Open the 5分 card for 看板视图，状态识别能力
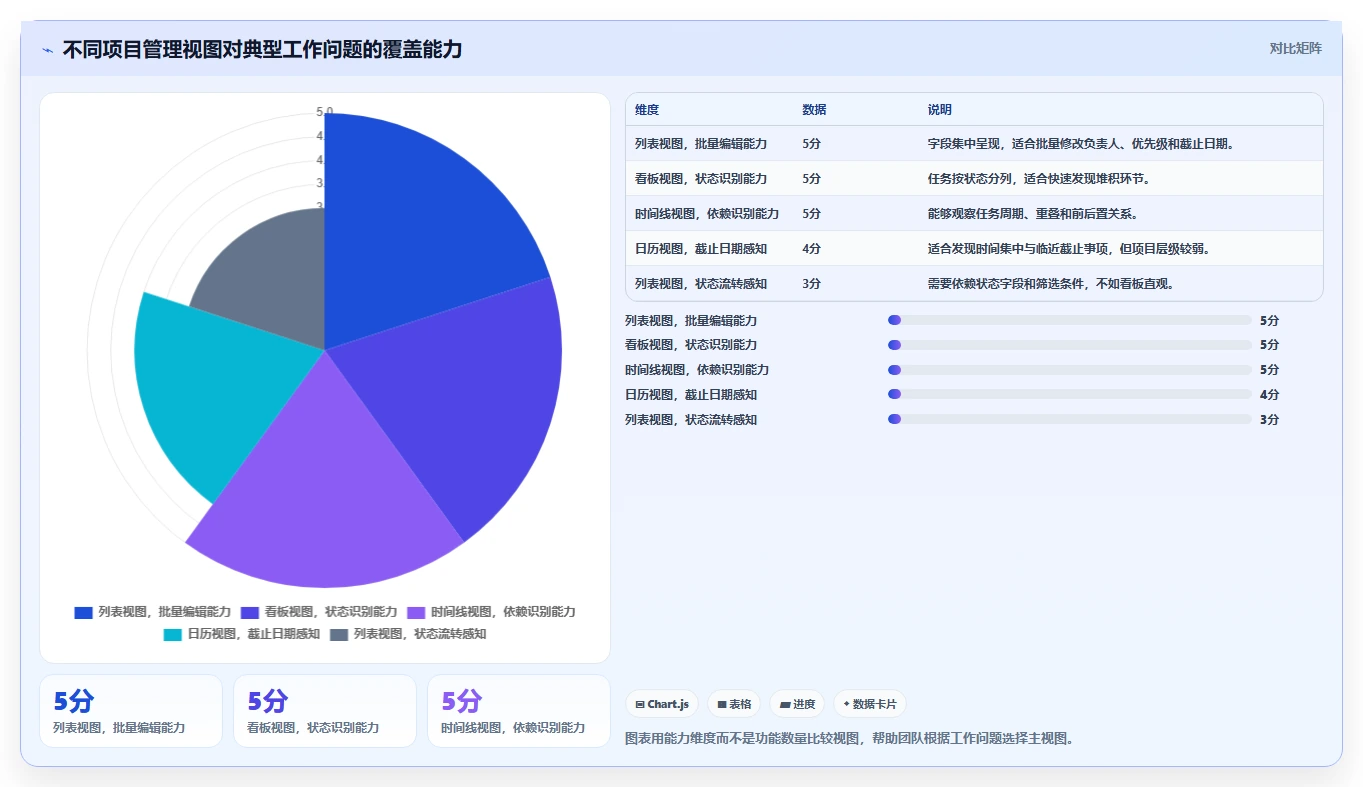 point(325,711)
